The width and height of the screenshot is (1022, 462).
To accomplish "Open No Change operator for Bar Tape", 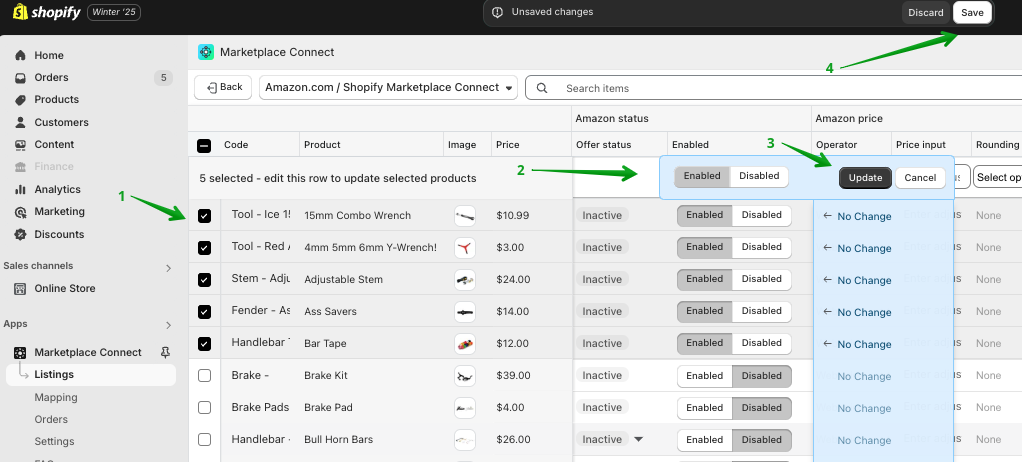I will point(857,344).
